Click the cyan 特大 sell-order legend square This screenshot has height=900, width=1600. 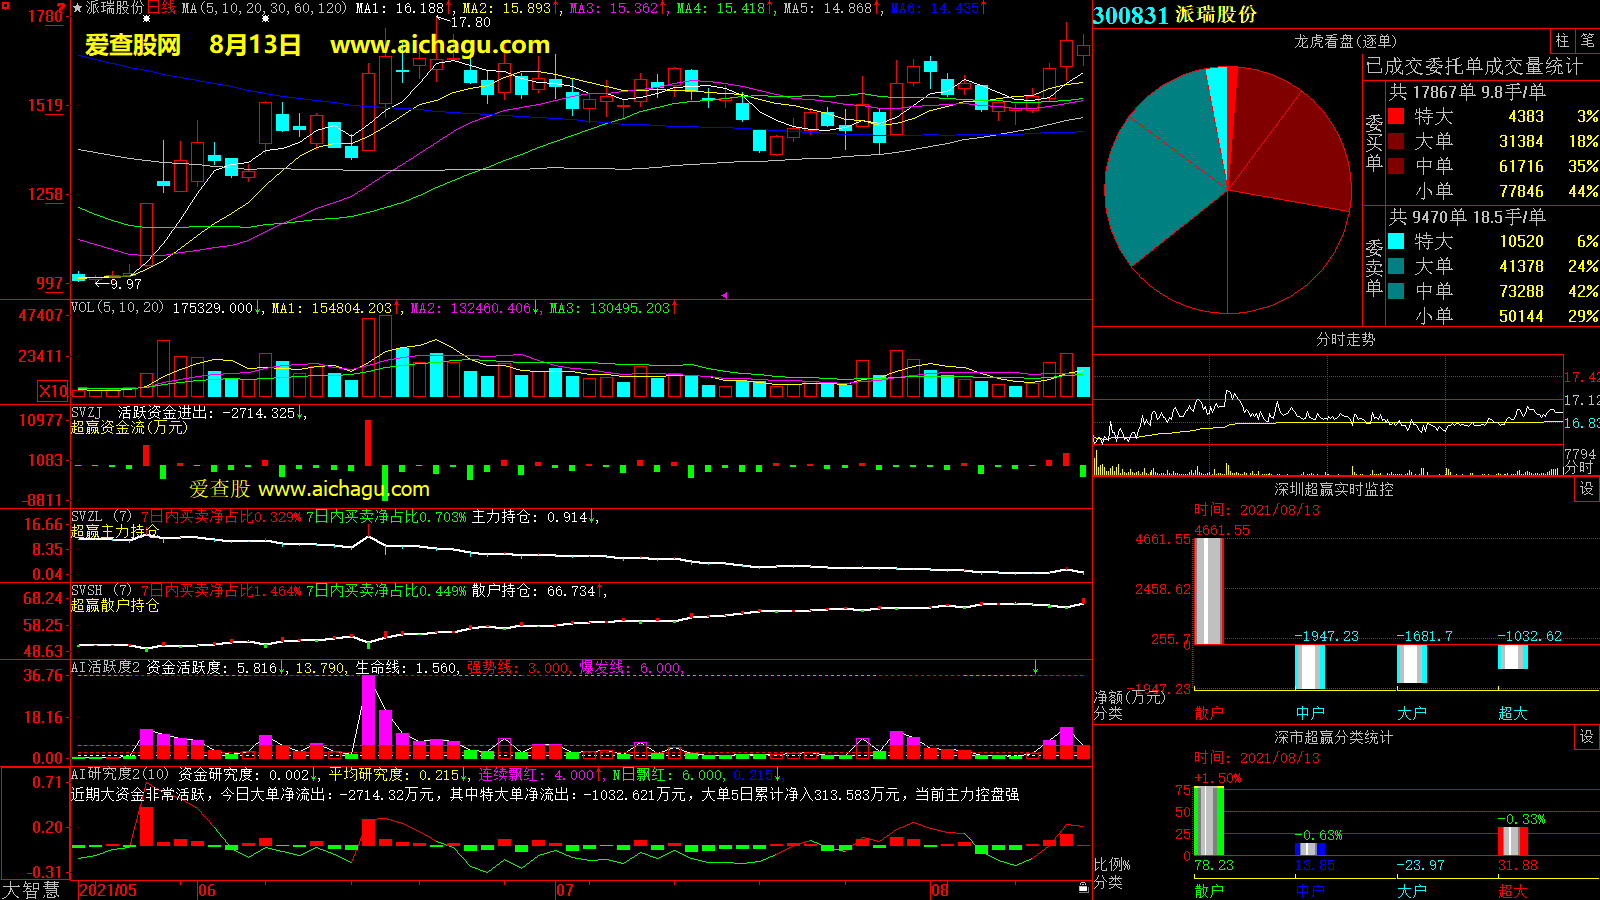click(x=1396, y=241)
